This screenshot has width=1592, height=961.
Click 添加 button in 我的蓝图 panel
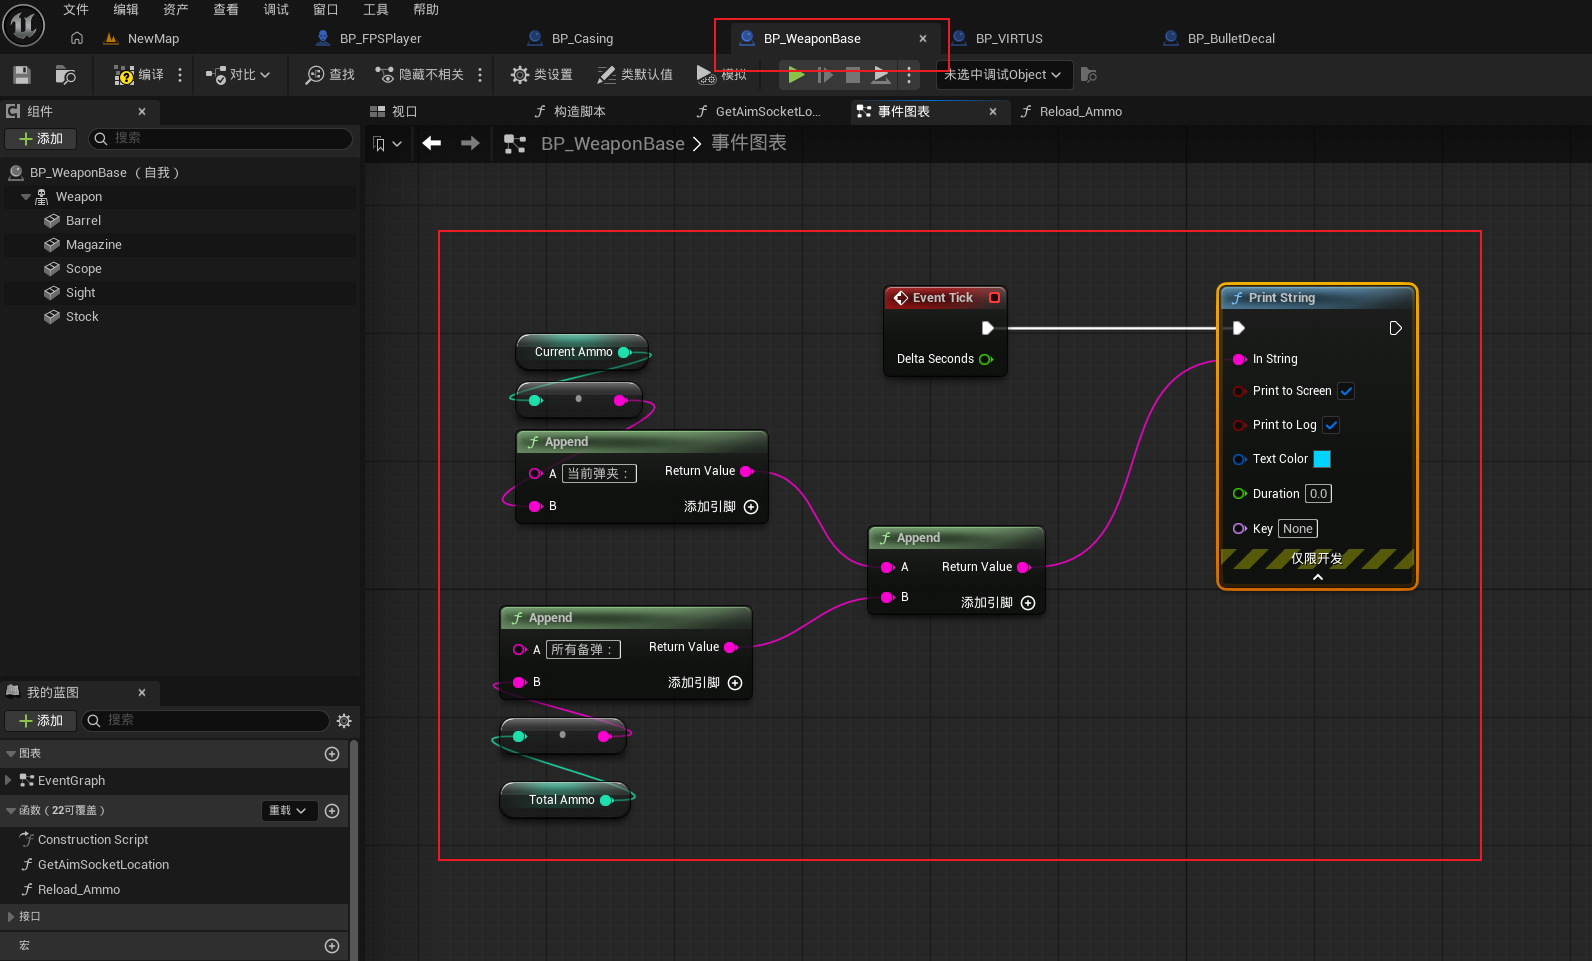point(41,721)
